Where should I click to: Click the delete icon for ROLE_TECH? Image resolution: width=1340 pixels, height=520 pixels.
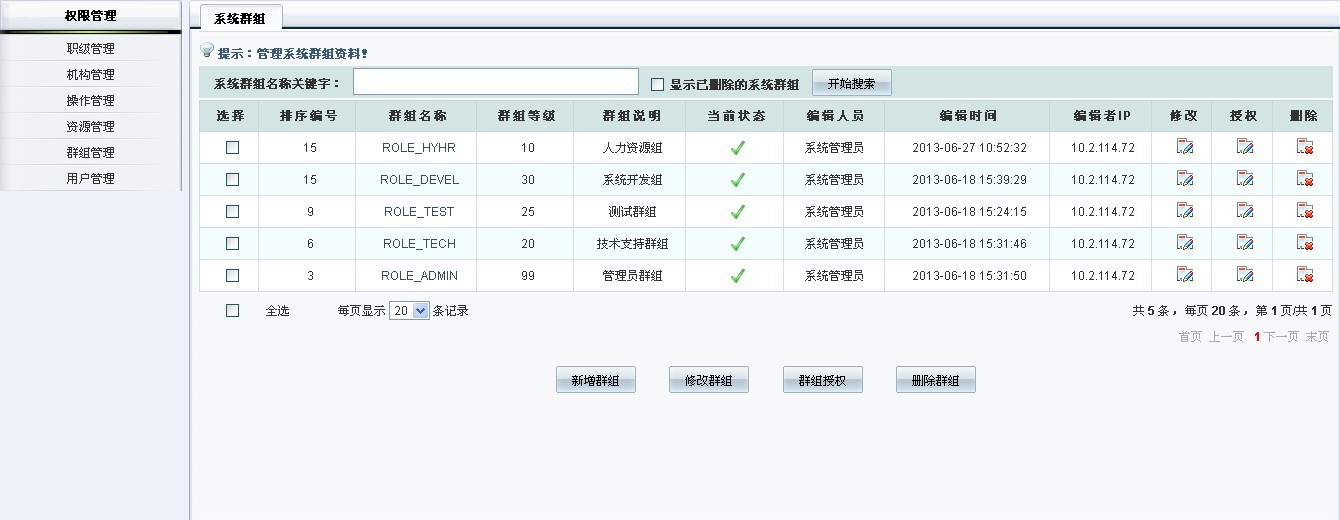click(1305, 243)
